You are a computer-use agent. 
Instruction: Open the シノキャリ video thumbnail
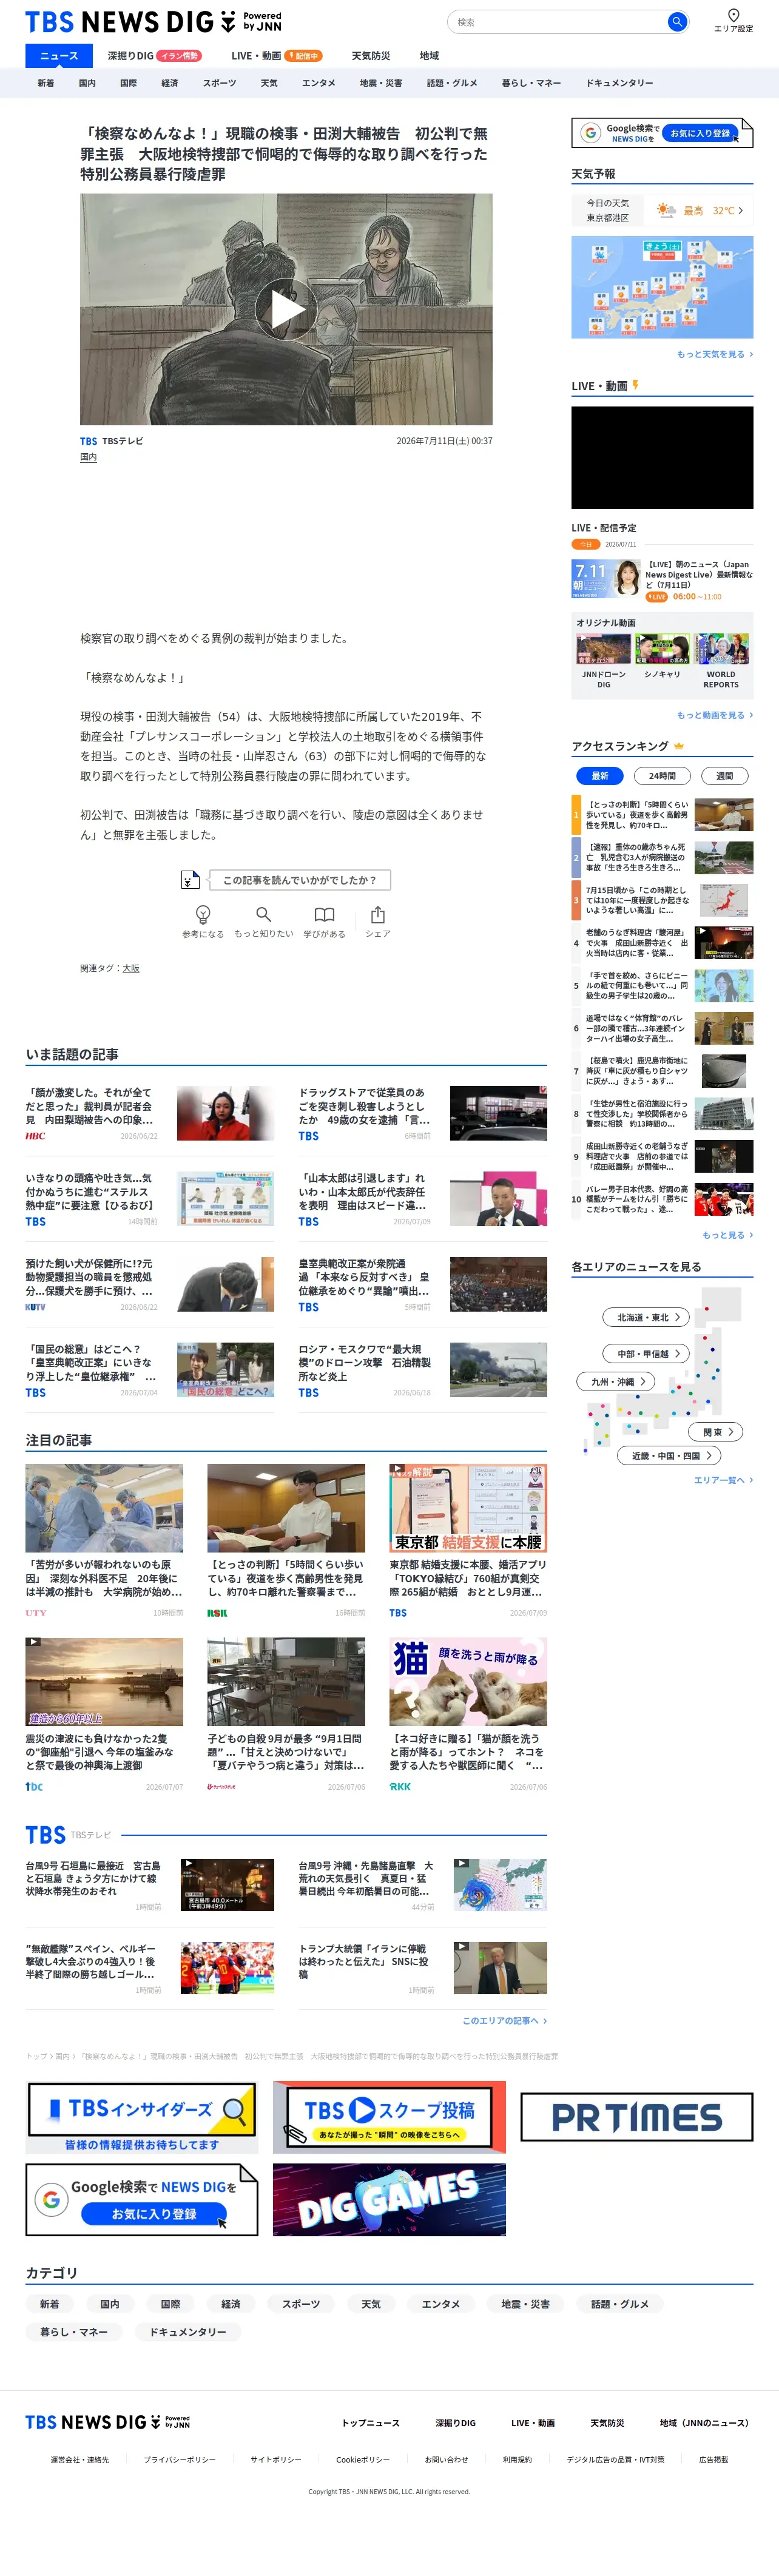[x=662, y=649]
